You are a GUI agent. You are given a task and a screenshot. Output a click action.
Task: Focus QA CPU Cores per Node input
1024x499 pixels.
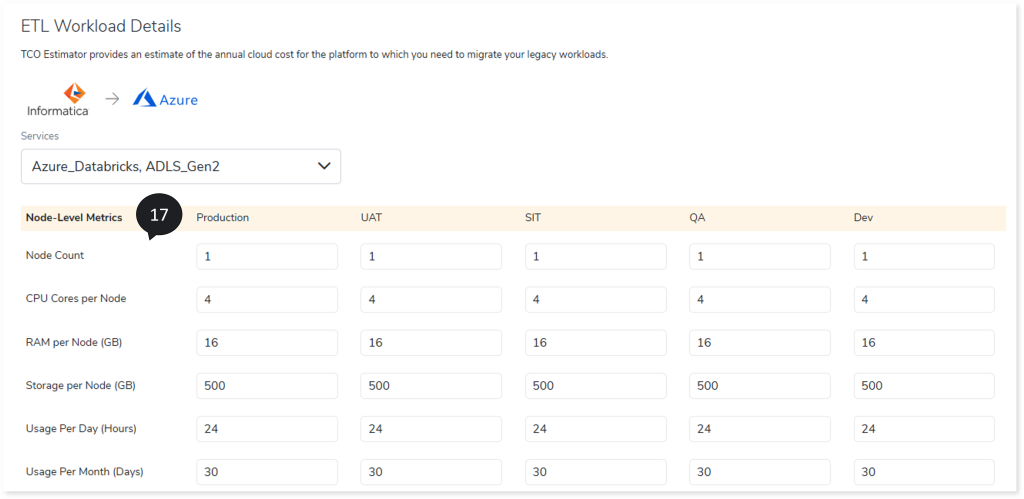coord(759,300)
